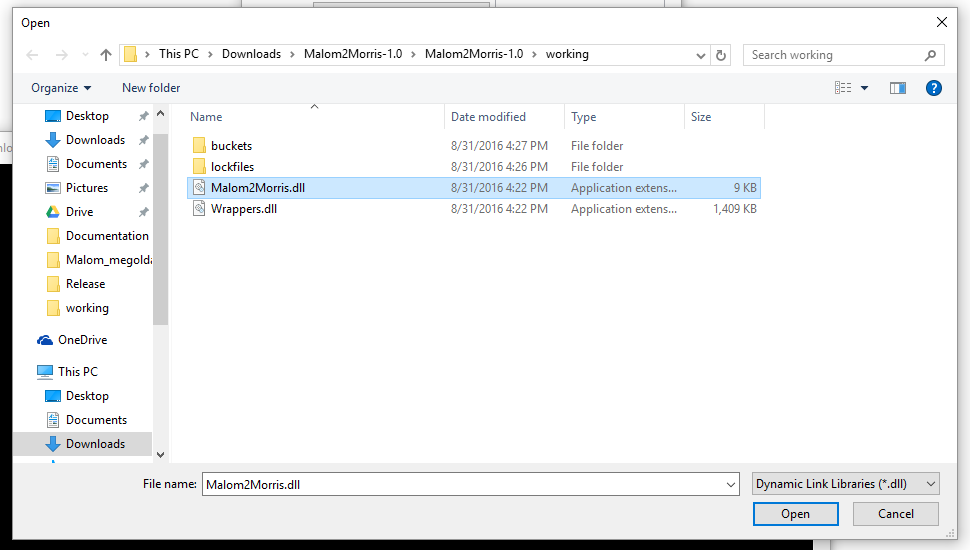Click the Open button

(795, 514)
